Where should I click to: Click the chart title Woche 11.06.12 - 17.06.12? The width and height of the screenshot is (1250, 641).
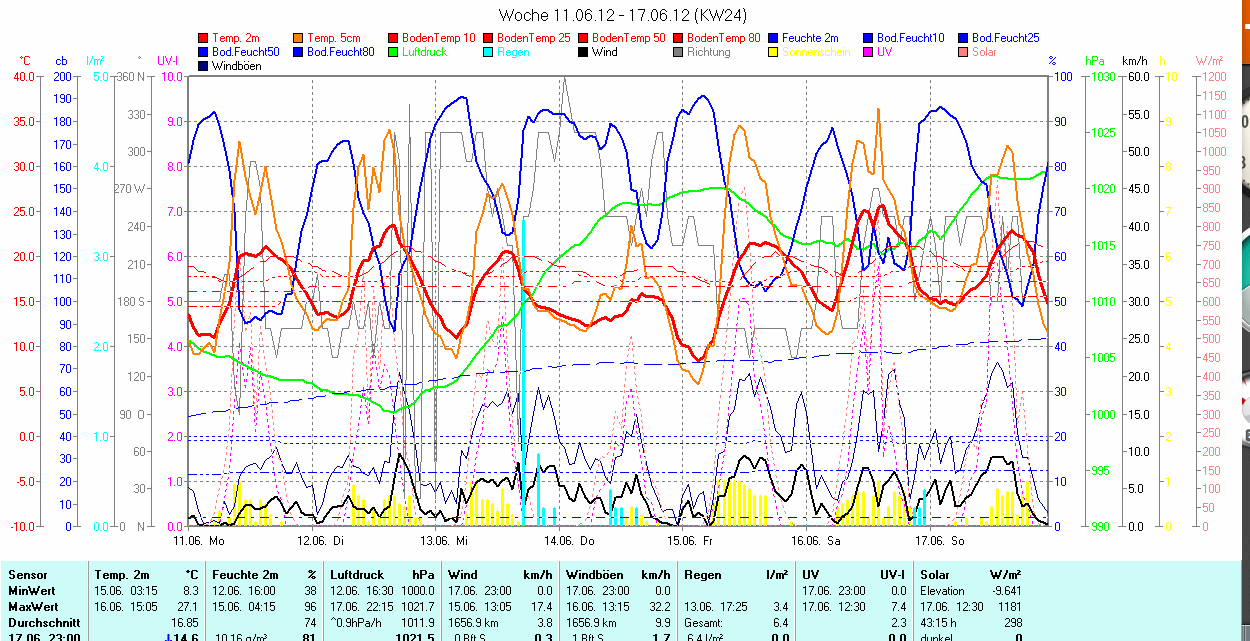(622, 15)
